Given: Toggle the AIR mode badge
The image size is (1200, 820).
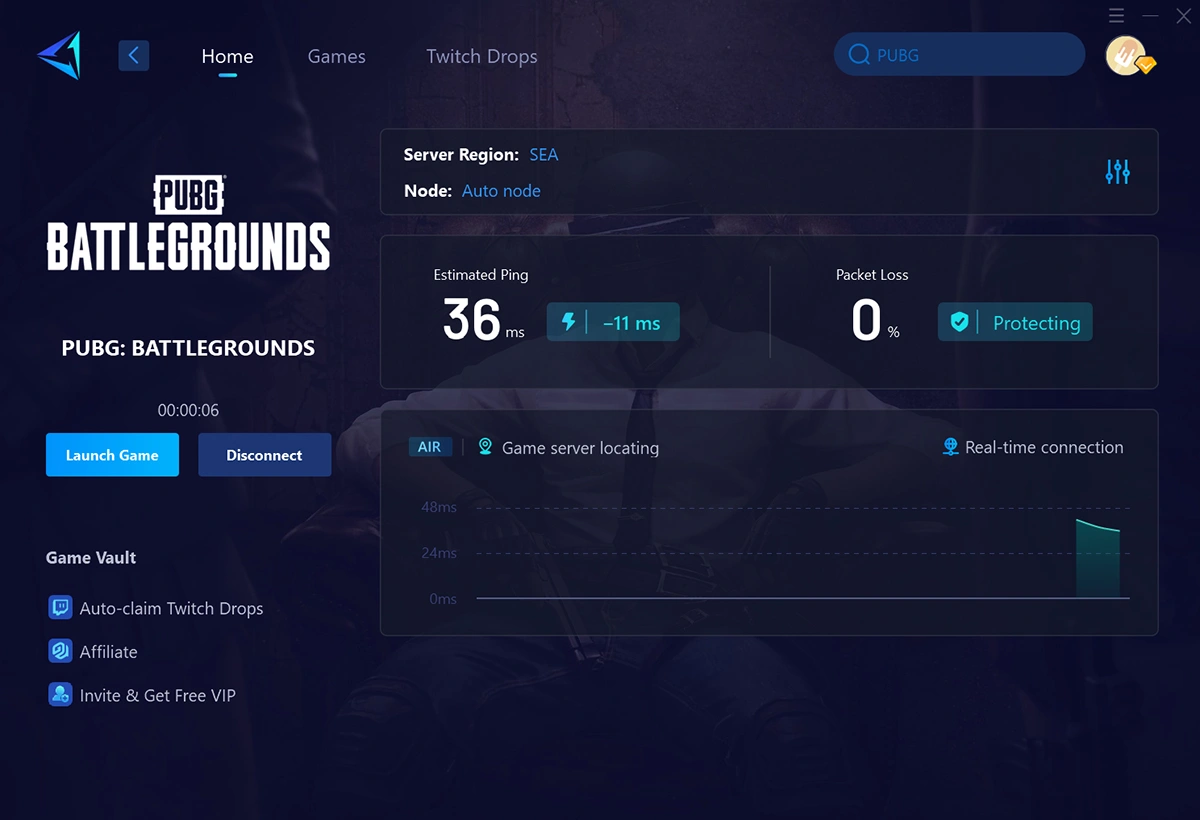Looking at the screenshot, I should [430, 447].
